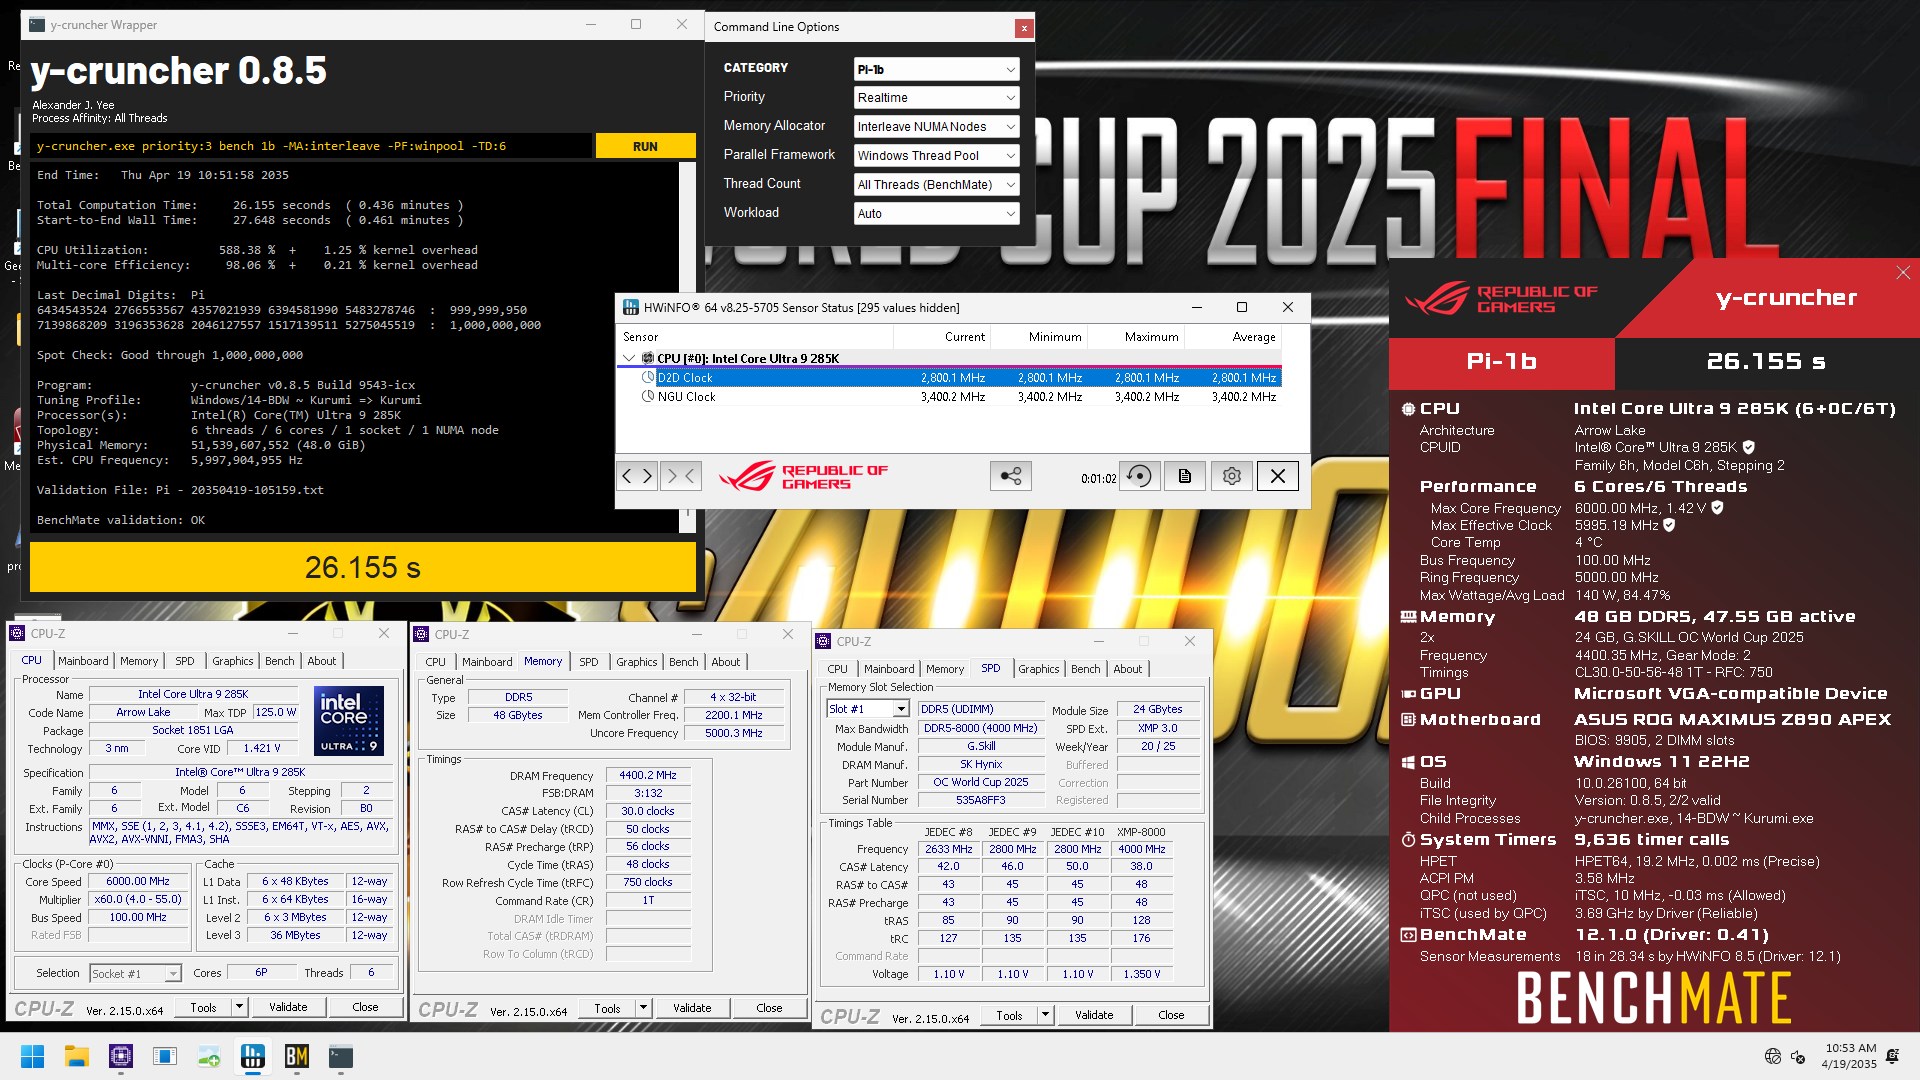Switch to HWiNFO taskbar icon

tap(253, 1056)
